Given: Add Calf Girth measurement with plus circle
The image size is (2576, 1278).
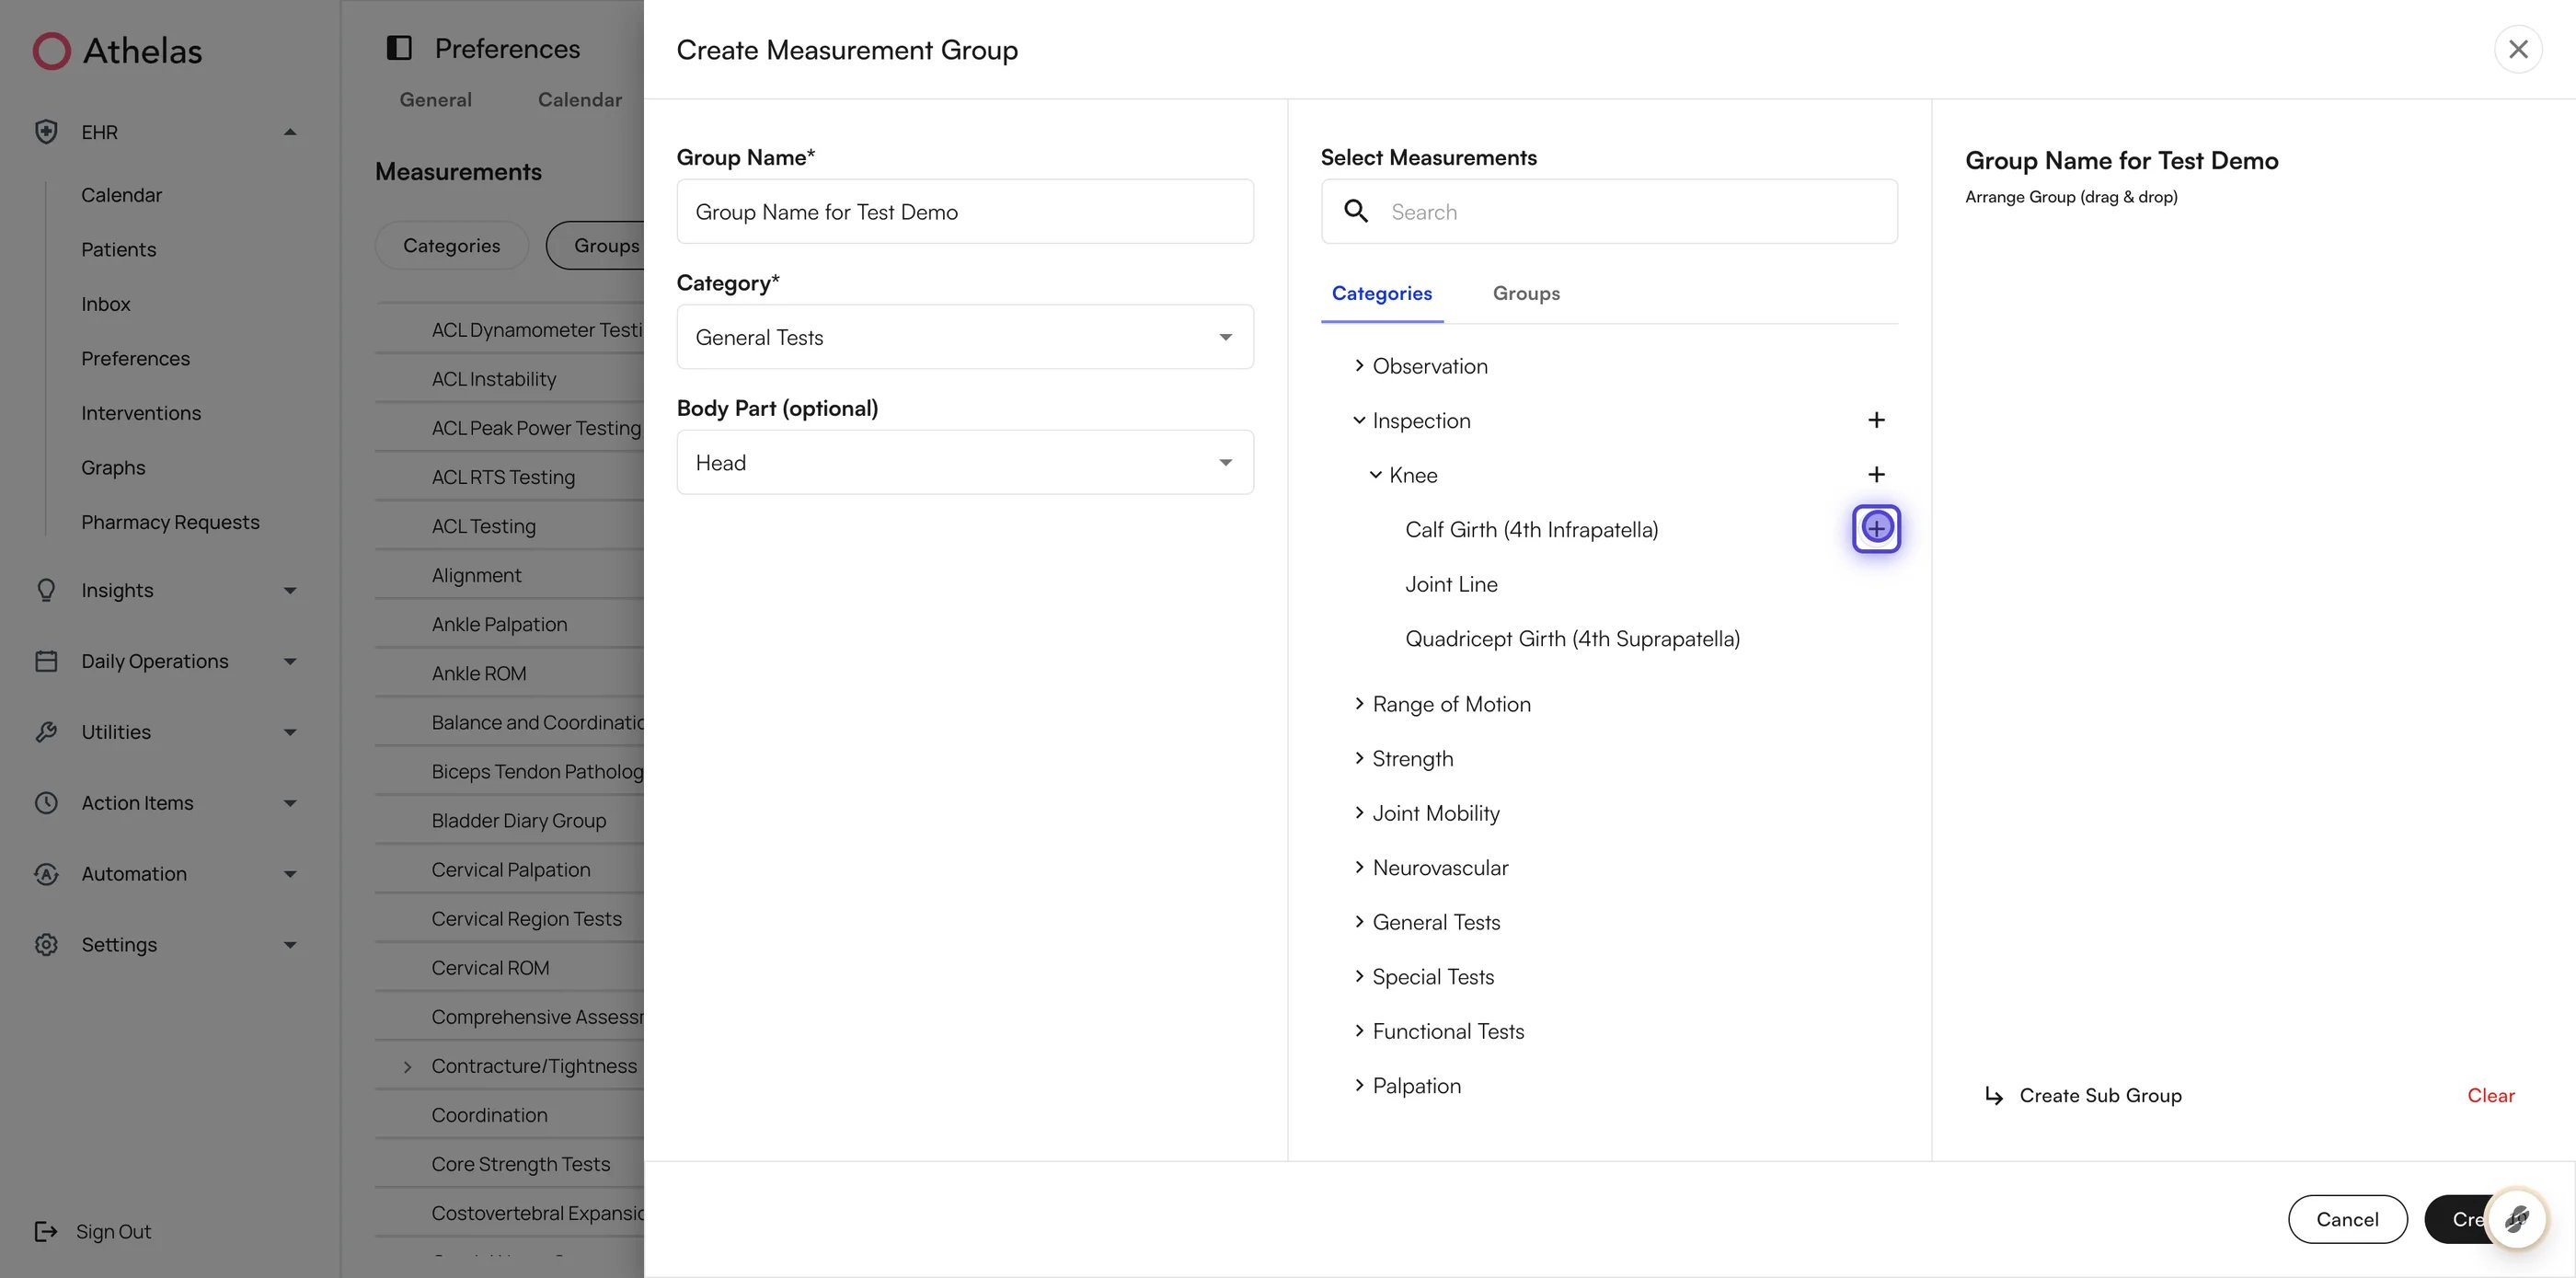Looking at the screenshot, I should (1876, 528).
